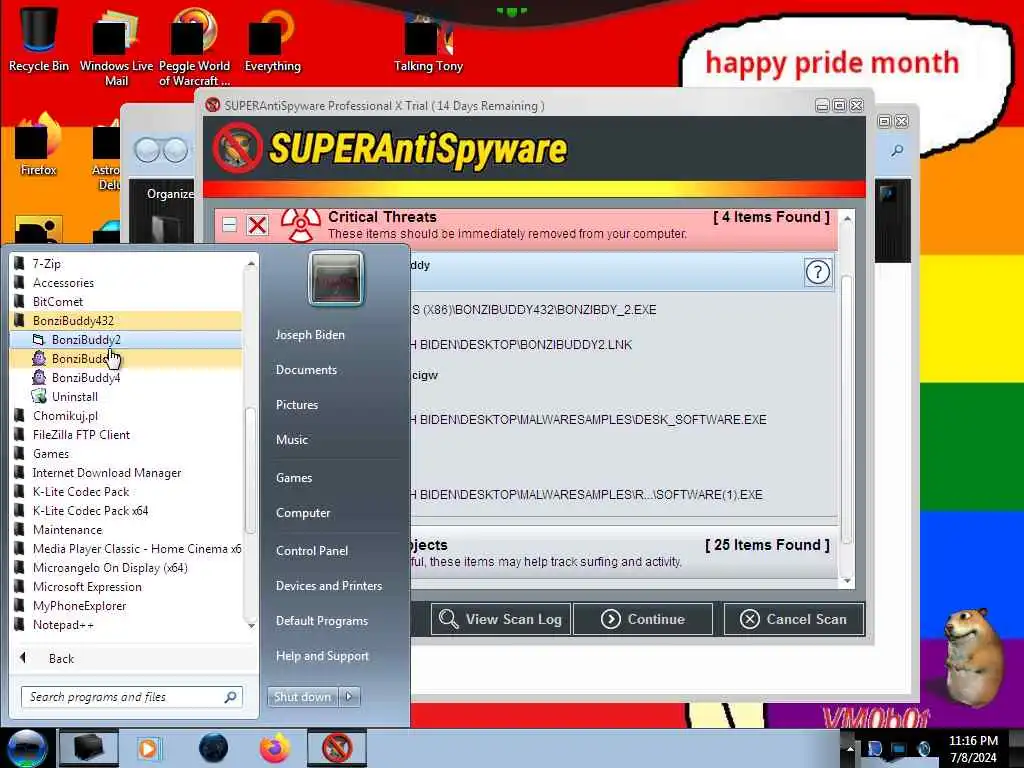This screenshot has width=1024, height=768.
Task: Open Music from the Start menu
Action: coord(292,440)
